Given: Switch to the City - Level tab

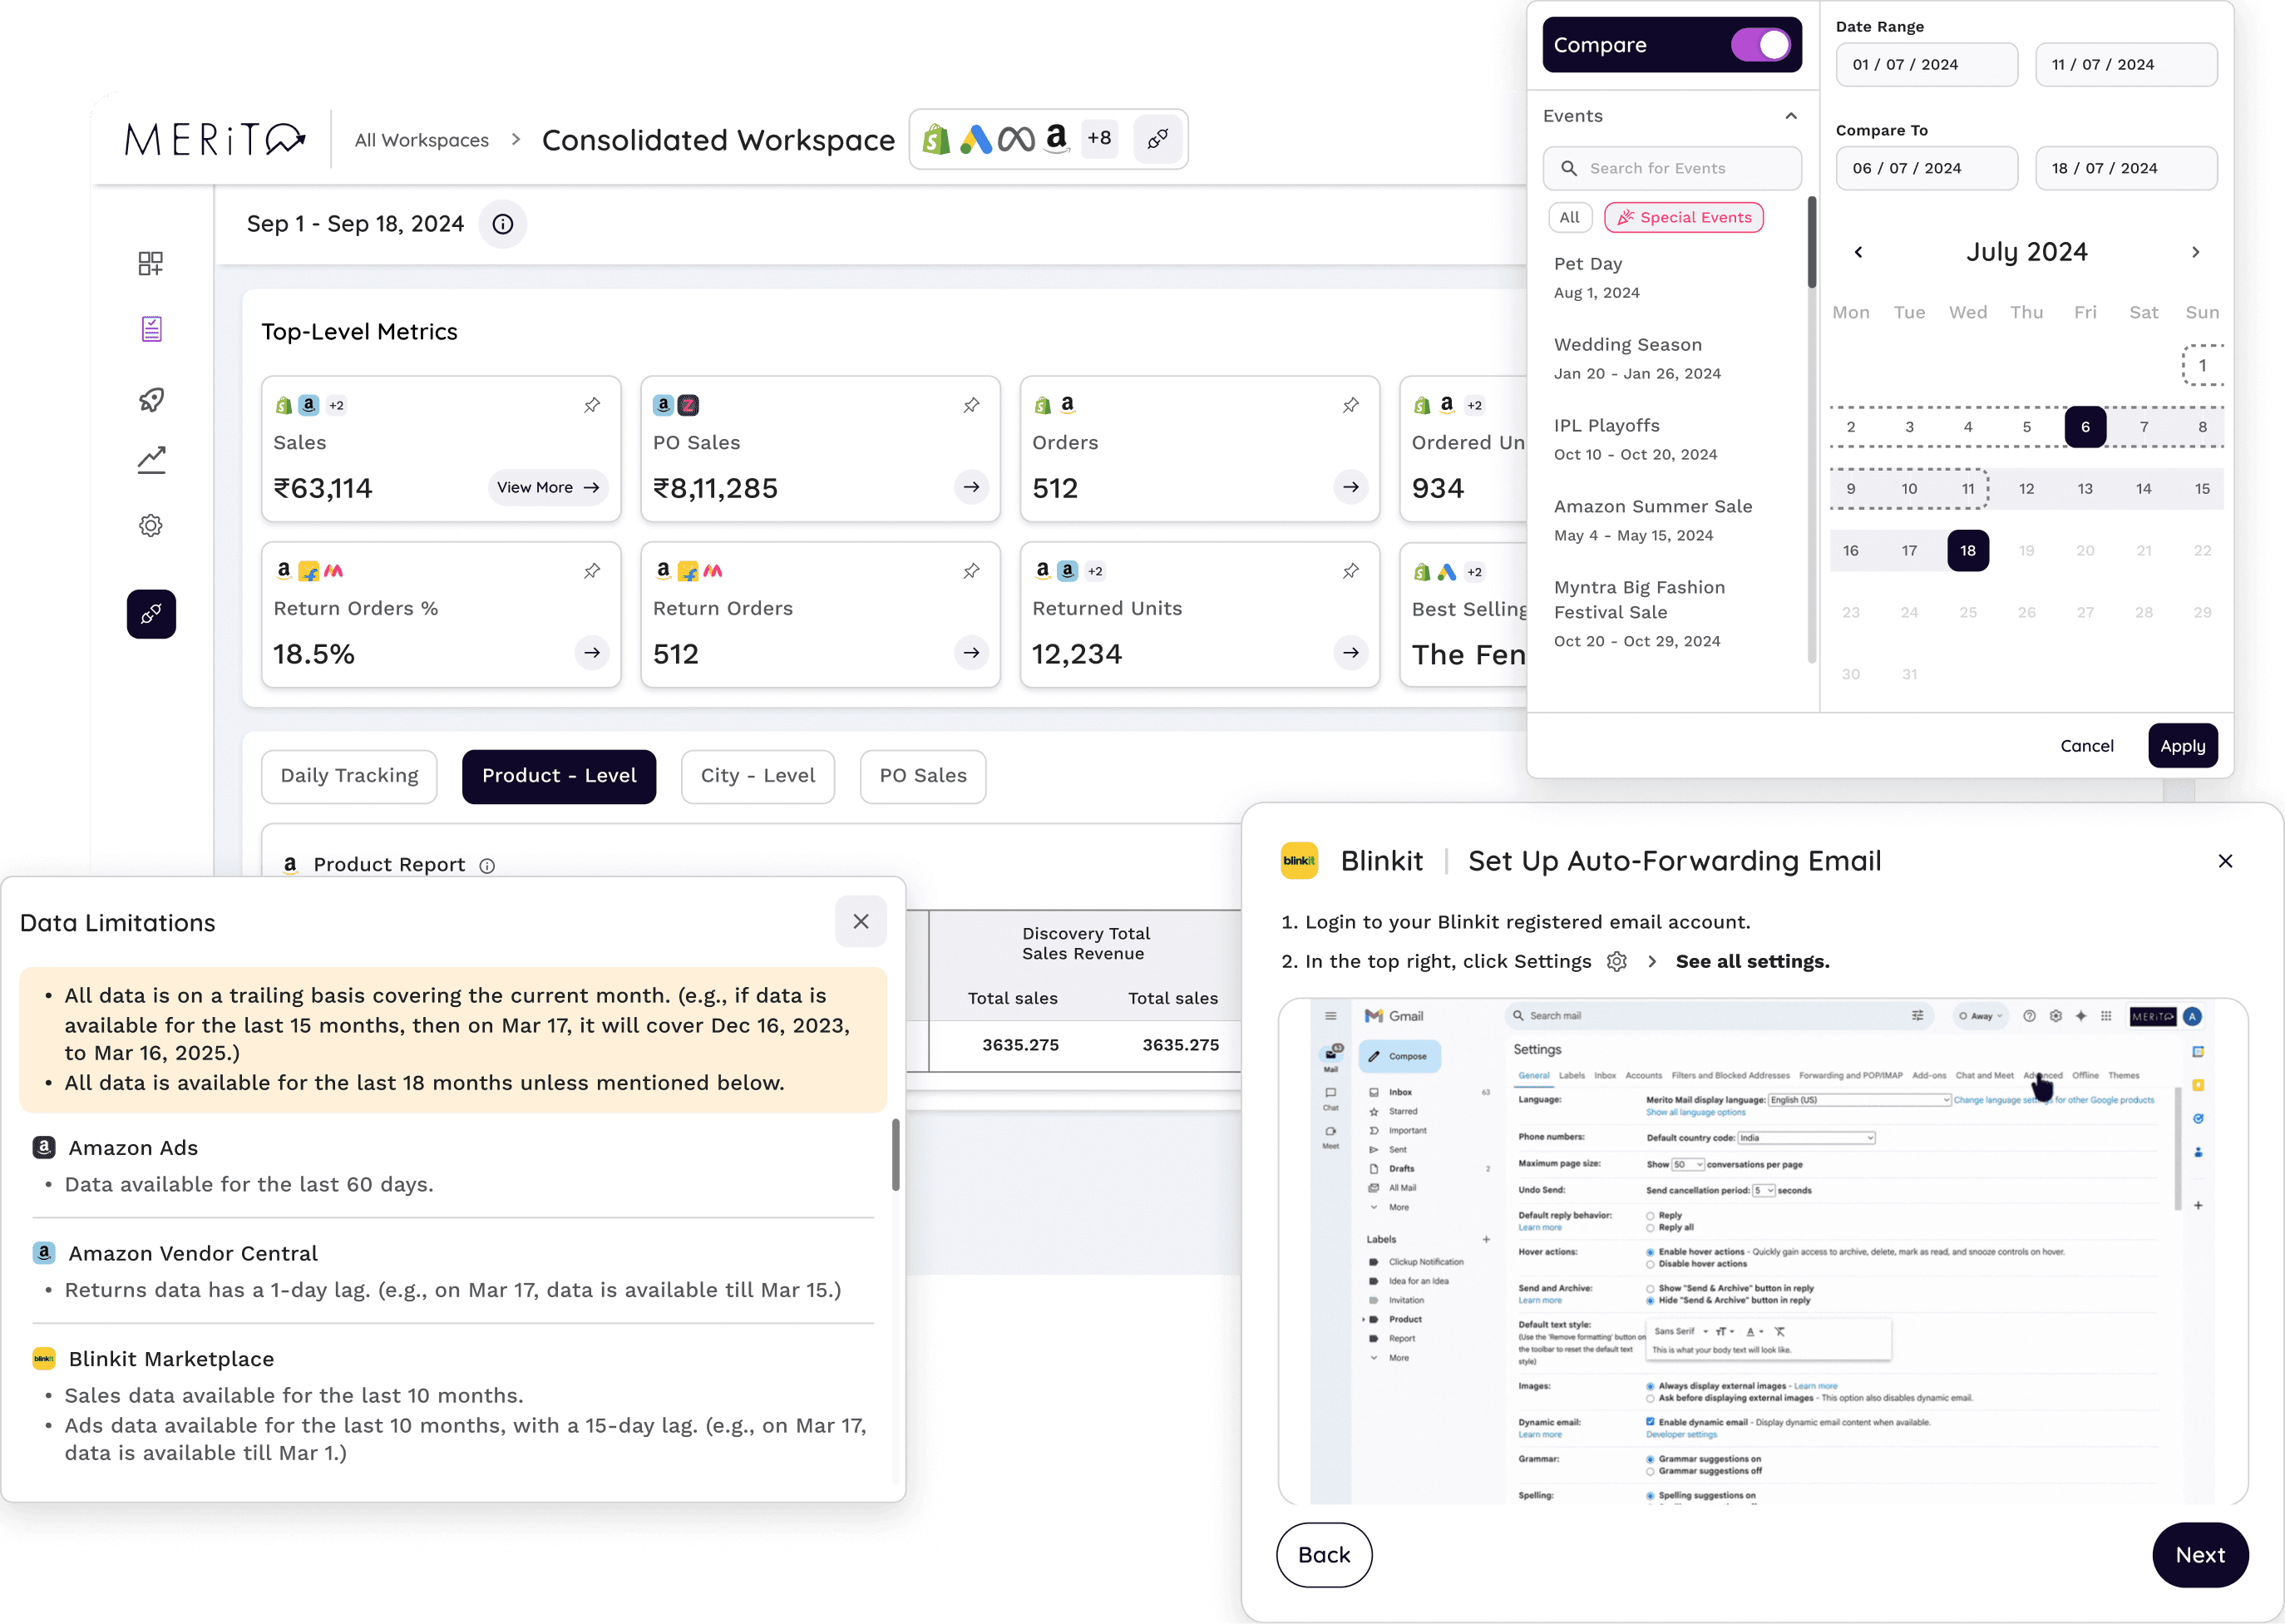Looking at the screenshot, I should click(757, 776).
